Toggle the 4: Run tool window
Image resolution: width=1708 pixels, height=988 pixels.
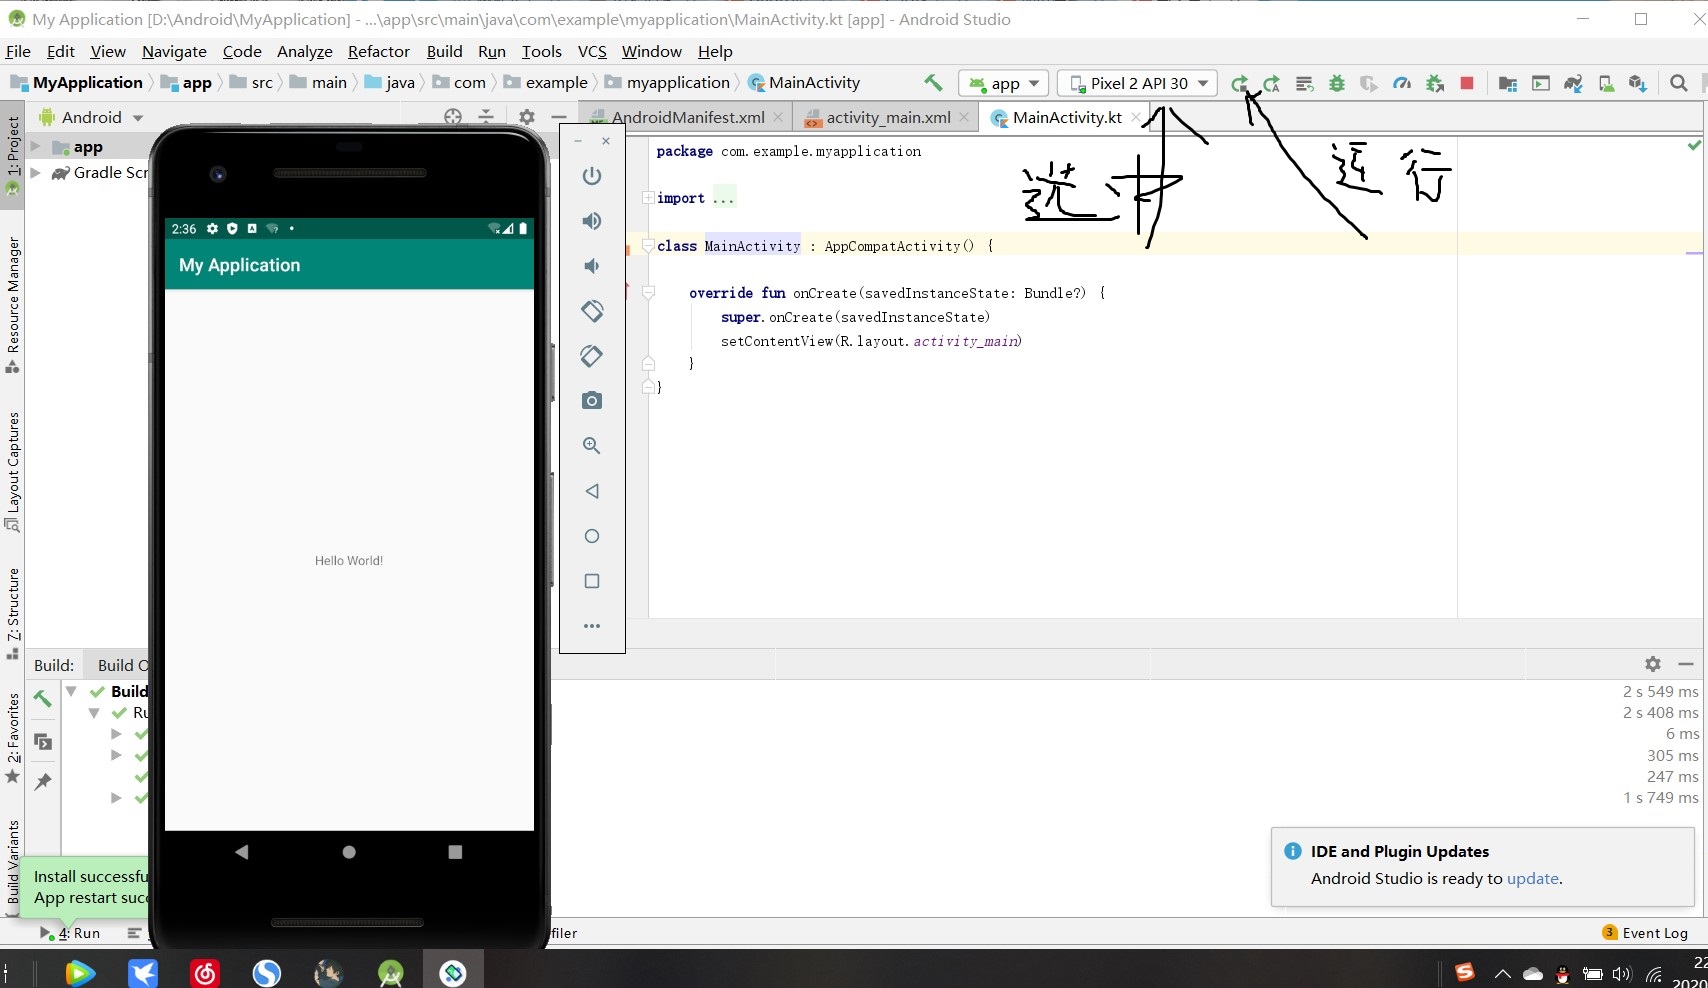tap(70, 933)
